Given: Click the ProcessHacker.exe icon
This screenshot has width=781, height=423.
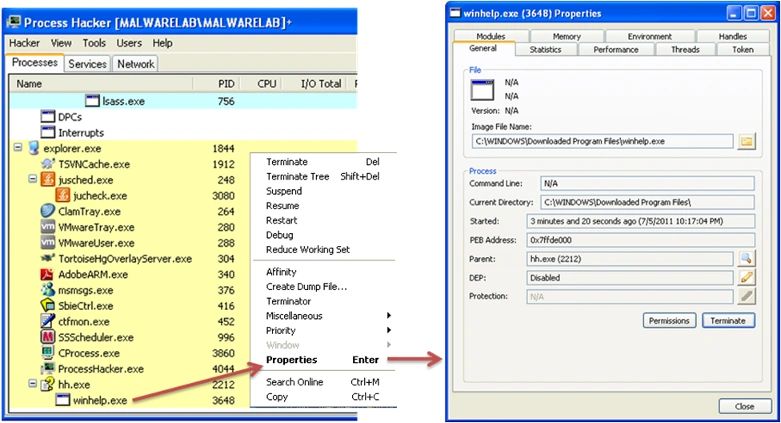Looking at the screenshot, I should (48, 369).
